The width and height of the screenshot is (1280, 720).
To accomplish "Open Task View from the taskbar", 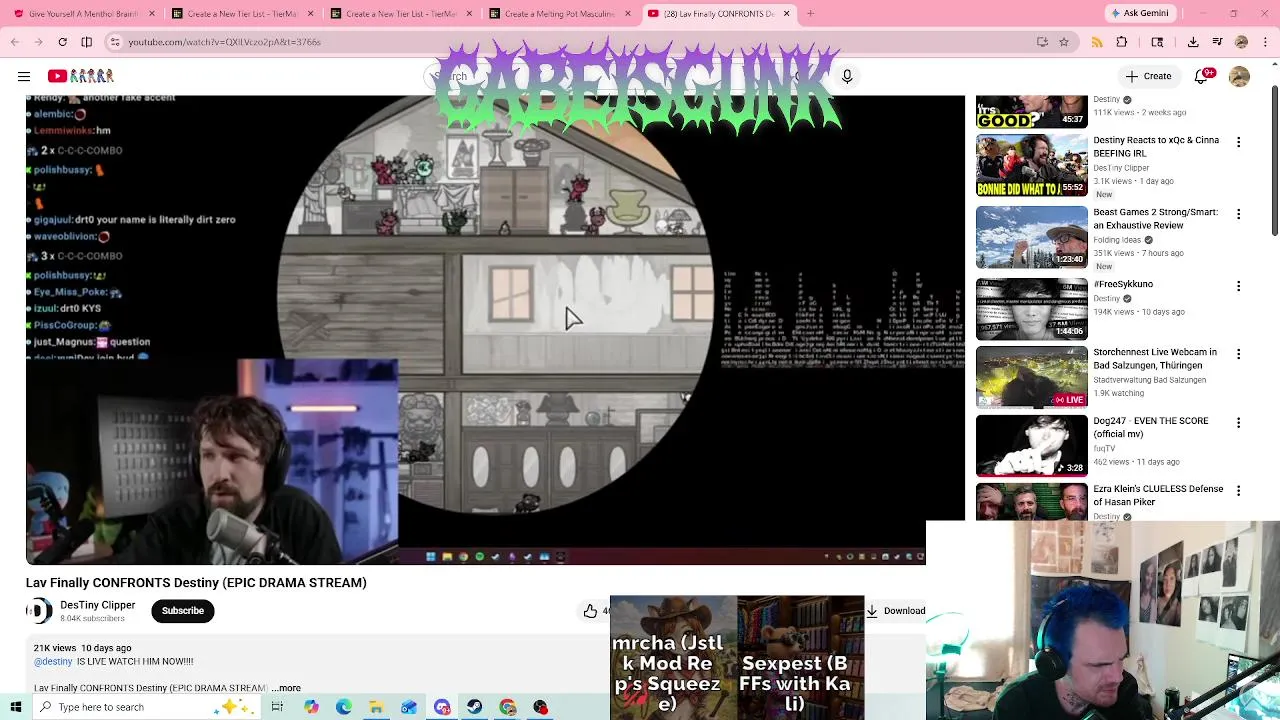I will point(277,707).
